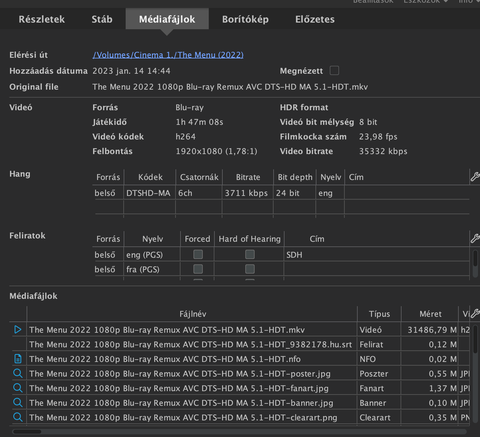The height and width of the screenshot is (437, 480).
Task: Toggle Hard of Hearing for eng (PGS) subtitle
Action: click(x=250, y=255)
